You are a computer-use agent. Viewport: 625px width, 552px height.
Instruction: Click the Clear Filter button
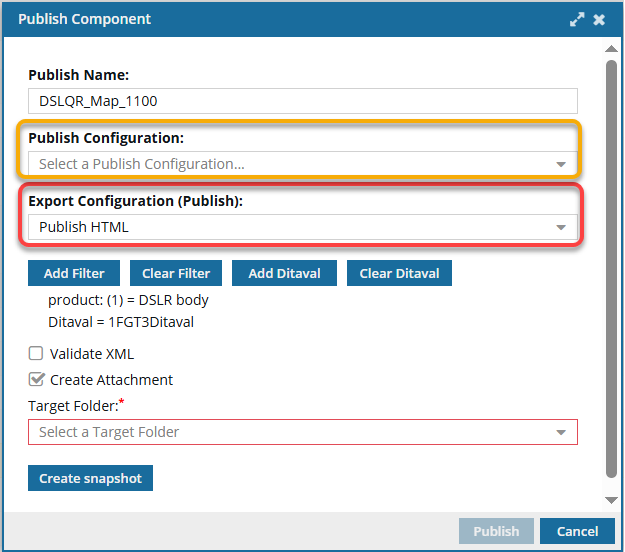point(175,273)
